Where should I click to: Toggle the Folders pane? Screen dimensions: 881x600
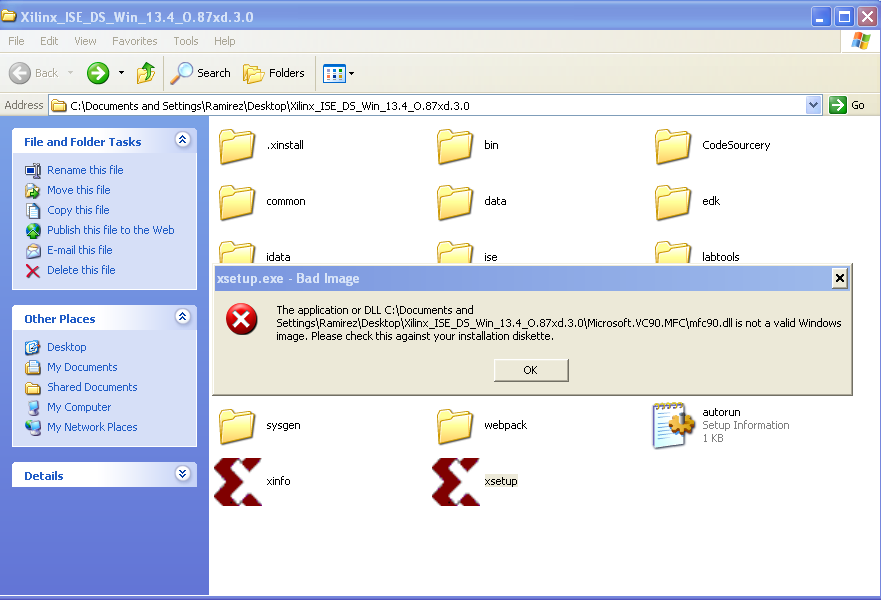coord(274,73)
